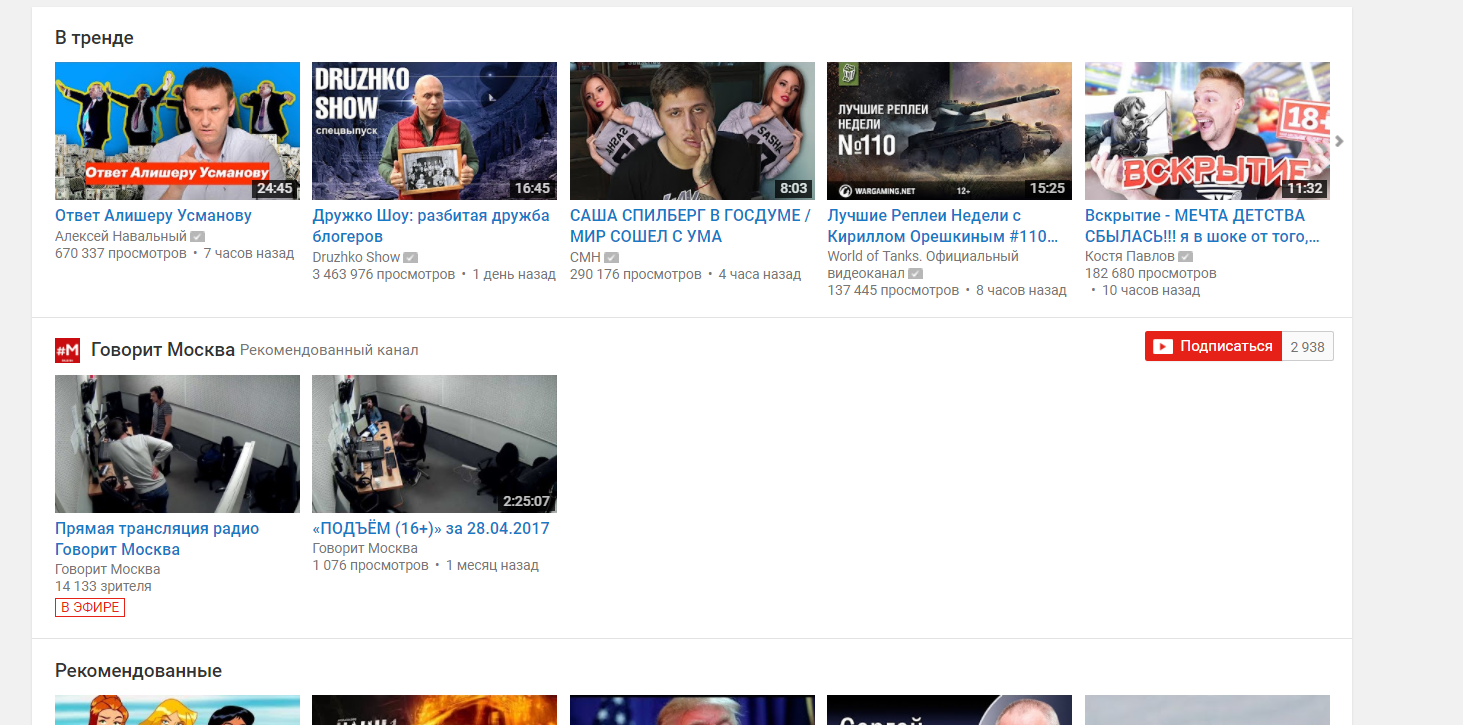Open title 'Дружко Шоу: разбитая дружба блогеров'

tap(431, 226)
